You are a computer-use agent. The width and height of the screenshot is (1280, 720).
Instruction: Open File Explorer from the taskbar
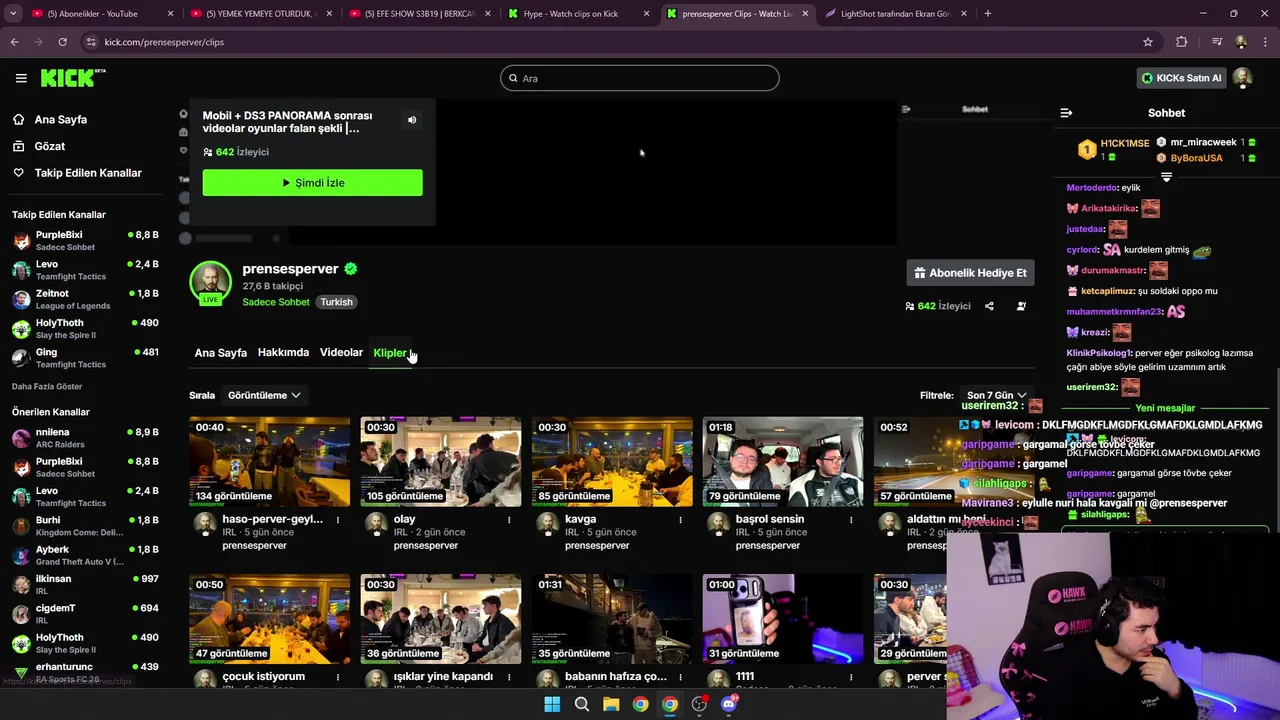click(x=611, y=704)
